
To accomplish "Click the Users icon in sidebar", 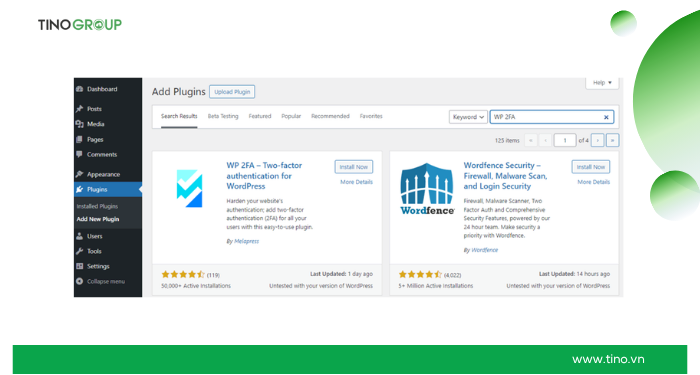I will point(79,236).
